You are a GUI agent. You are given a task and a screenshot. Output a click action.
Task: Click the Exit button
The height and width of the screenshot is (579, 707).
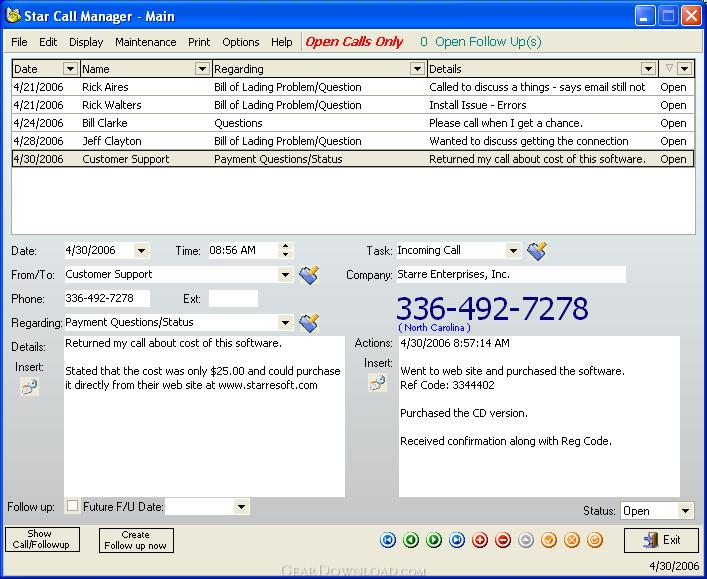(x=661, y=540)
